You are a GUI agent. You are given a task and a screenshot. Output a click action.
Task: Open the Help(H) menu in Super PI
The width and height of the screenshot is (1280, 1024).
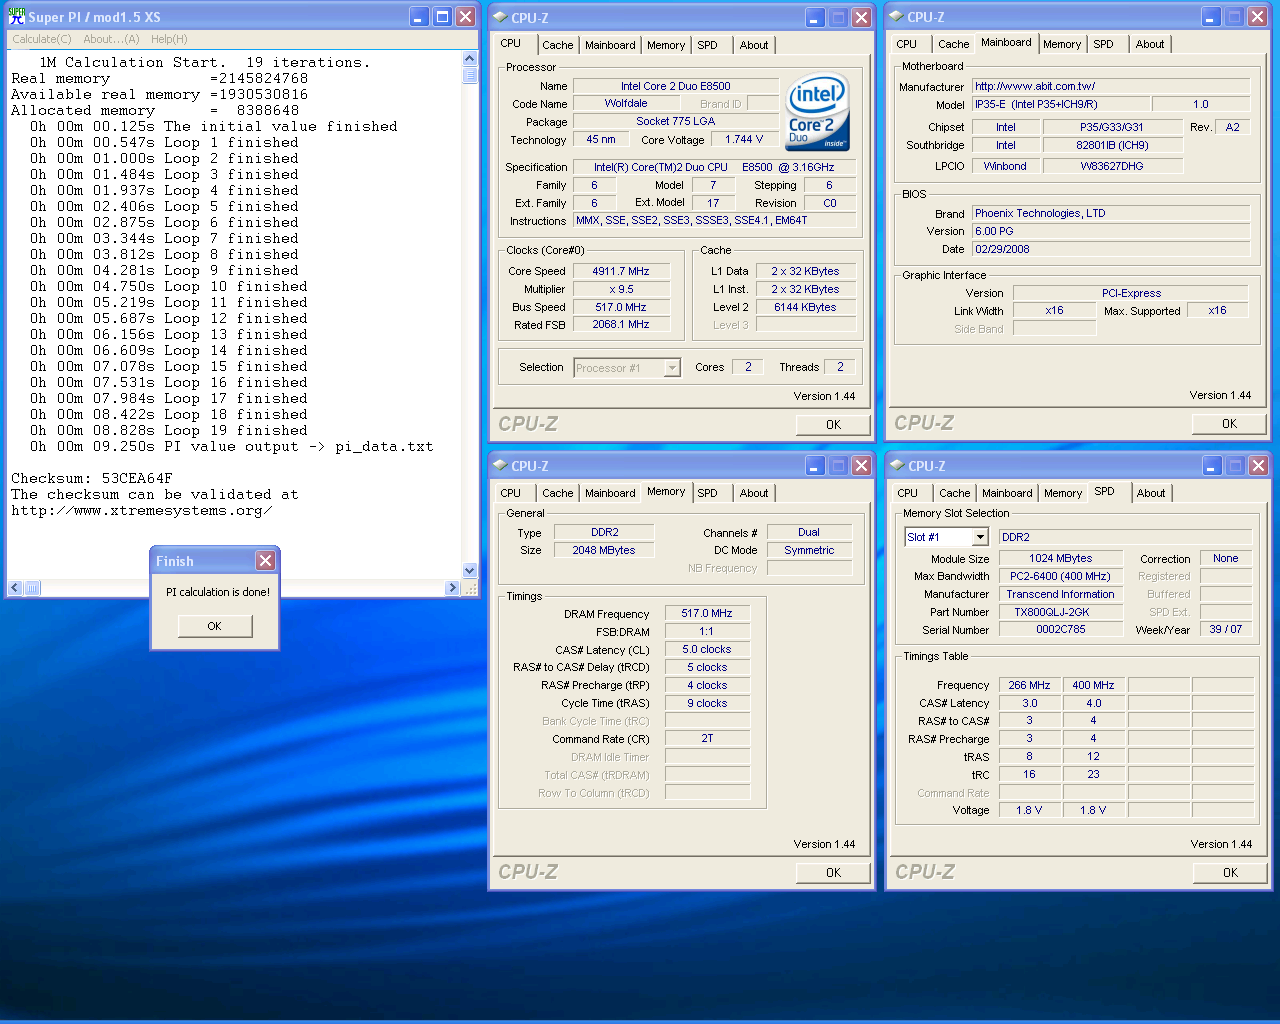click(x=169, y=39)
